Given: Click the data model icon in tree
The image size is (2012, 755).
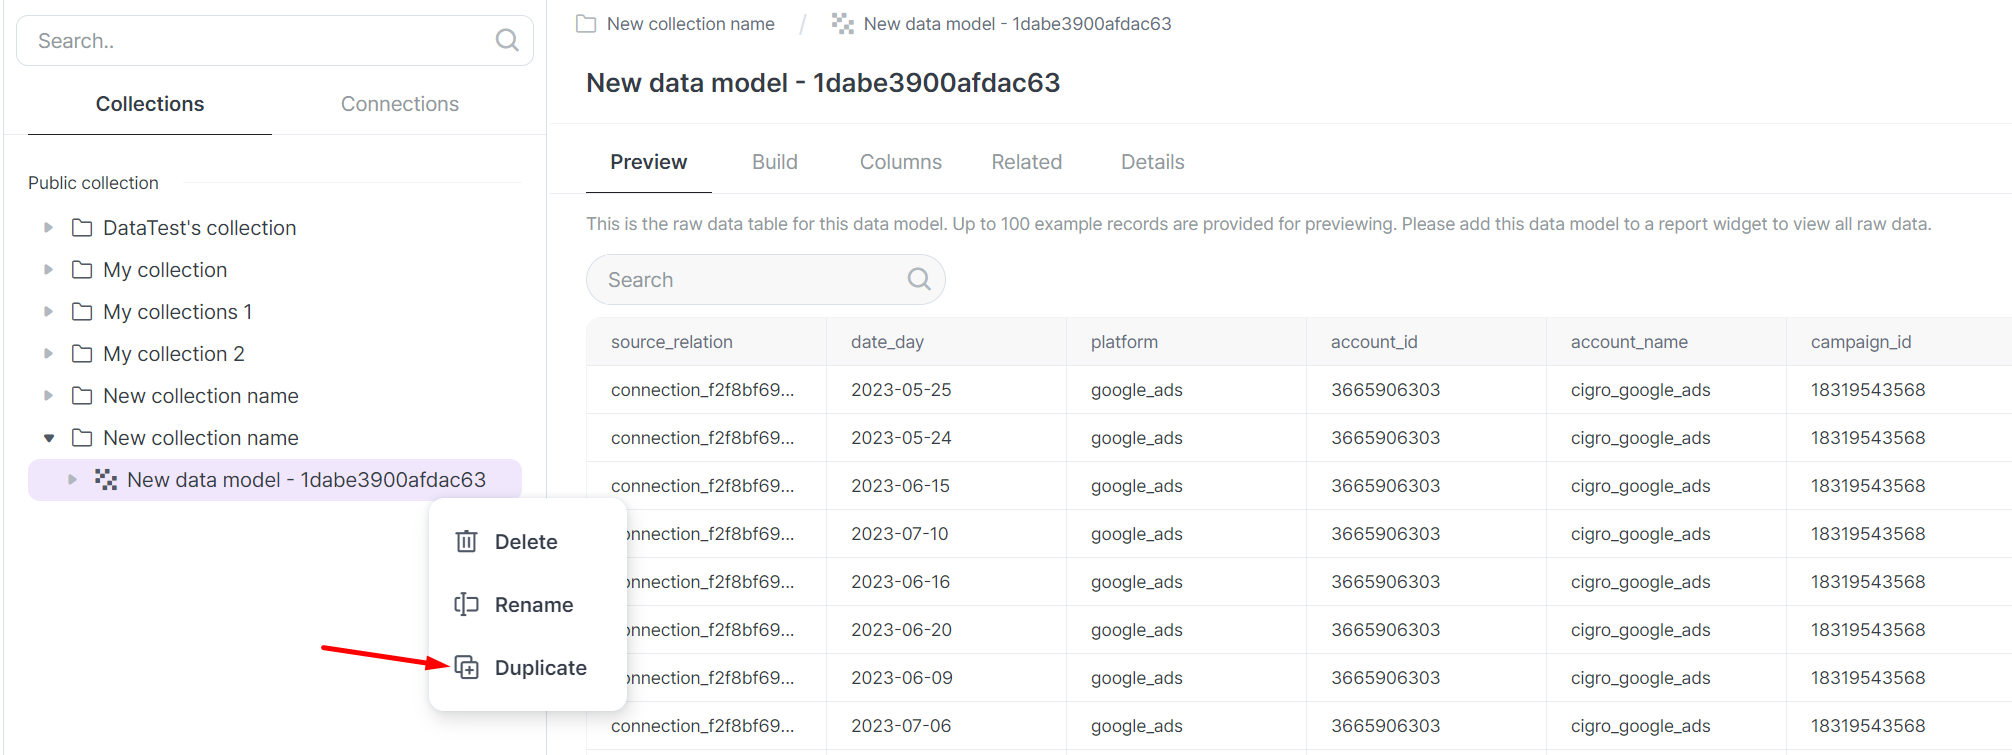Looking at the screenshot, I should [106, 480].
